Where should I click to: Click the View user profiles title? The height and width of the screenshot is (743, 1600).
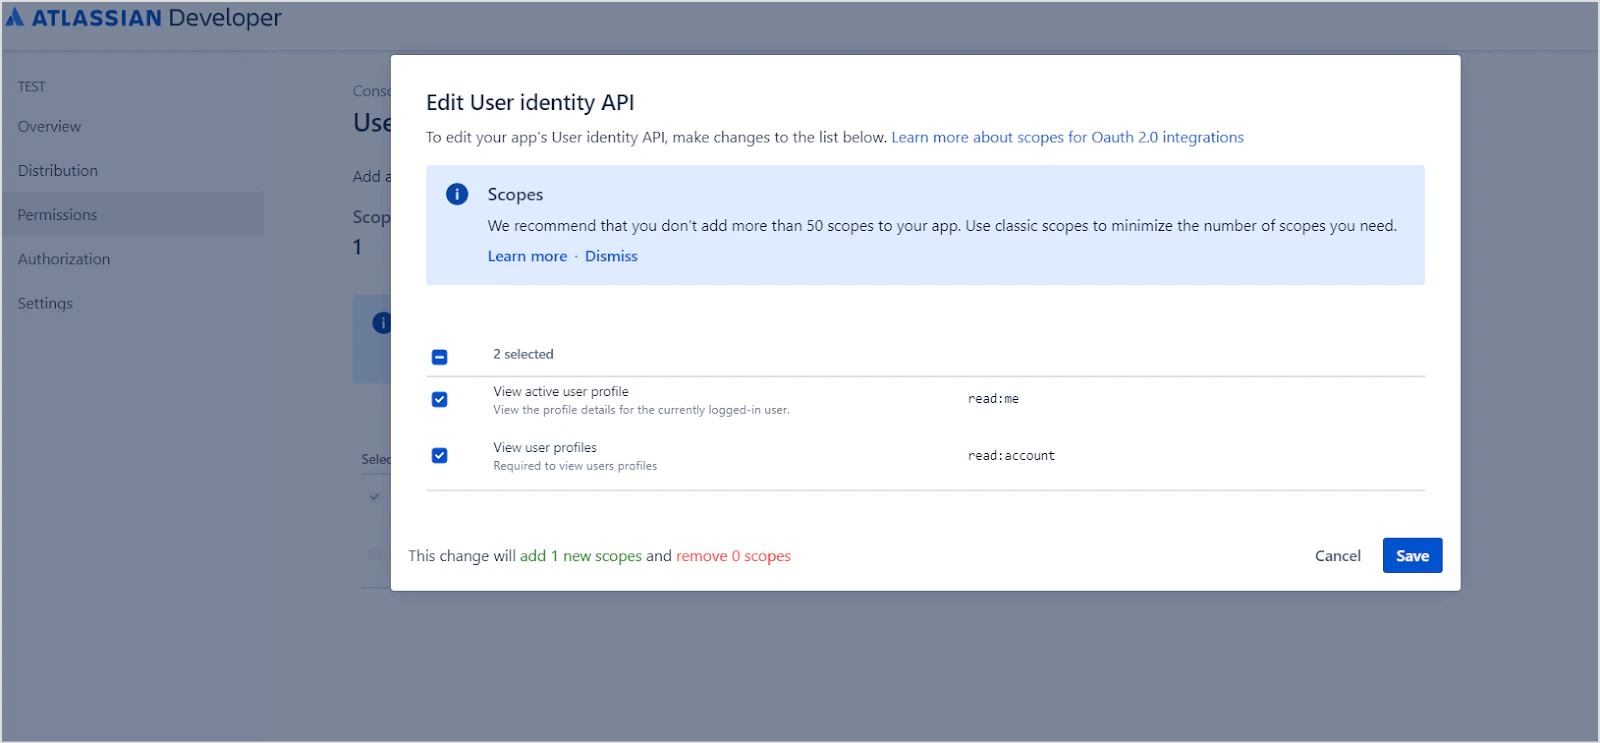pos(545,447)
